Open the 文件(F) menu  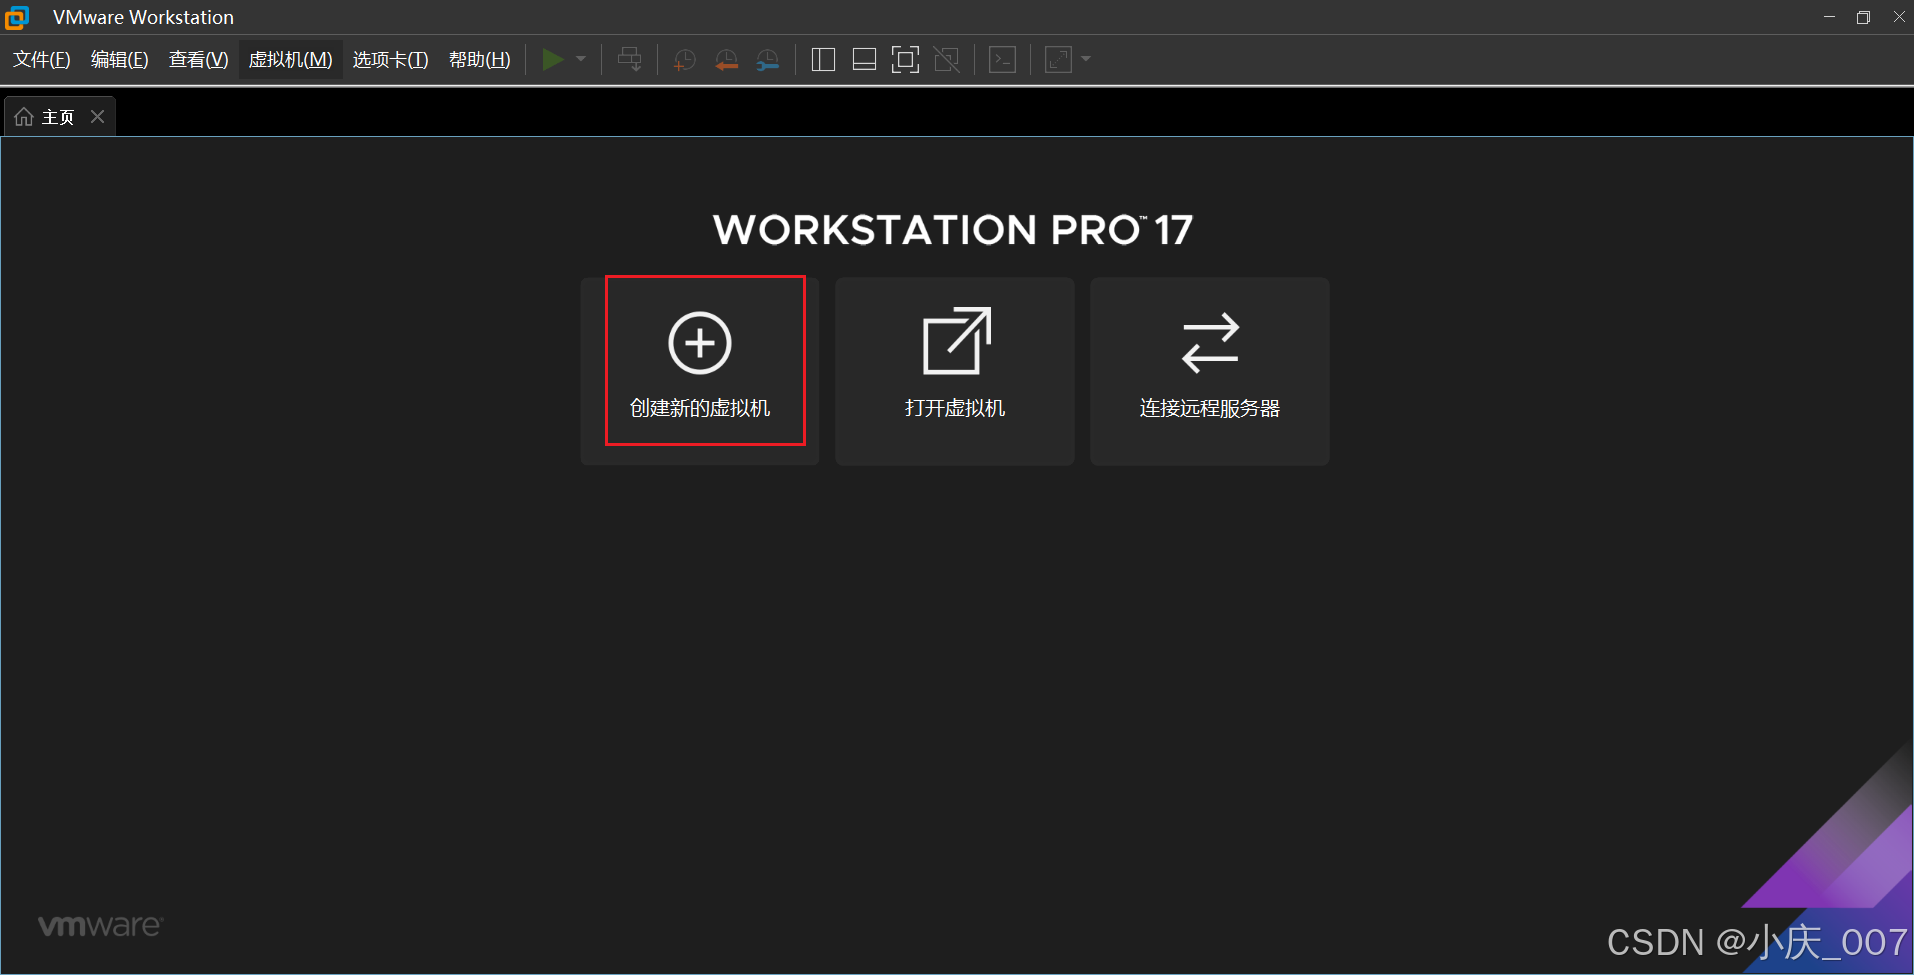pos(42,60)
